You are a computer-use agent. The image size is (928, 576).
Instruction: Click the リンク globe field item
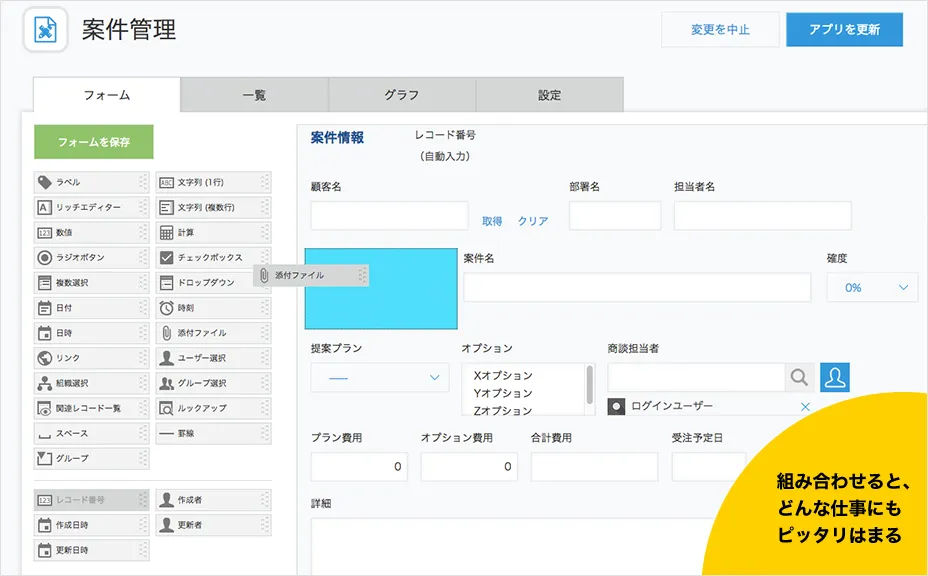[x=90, y=358]
